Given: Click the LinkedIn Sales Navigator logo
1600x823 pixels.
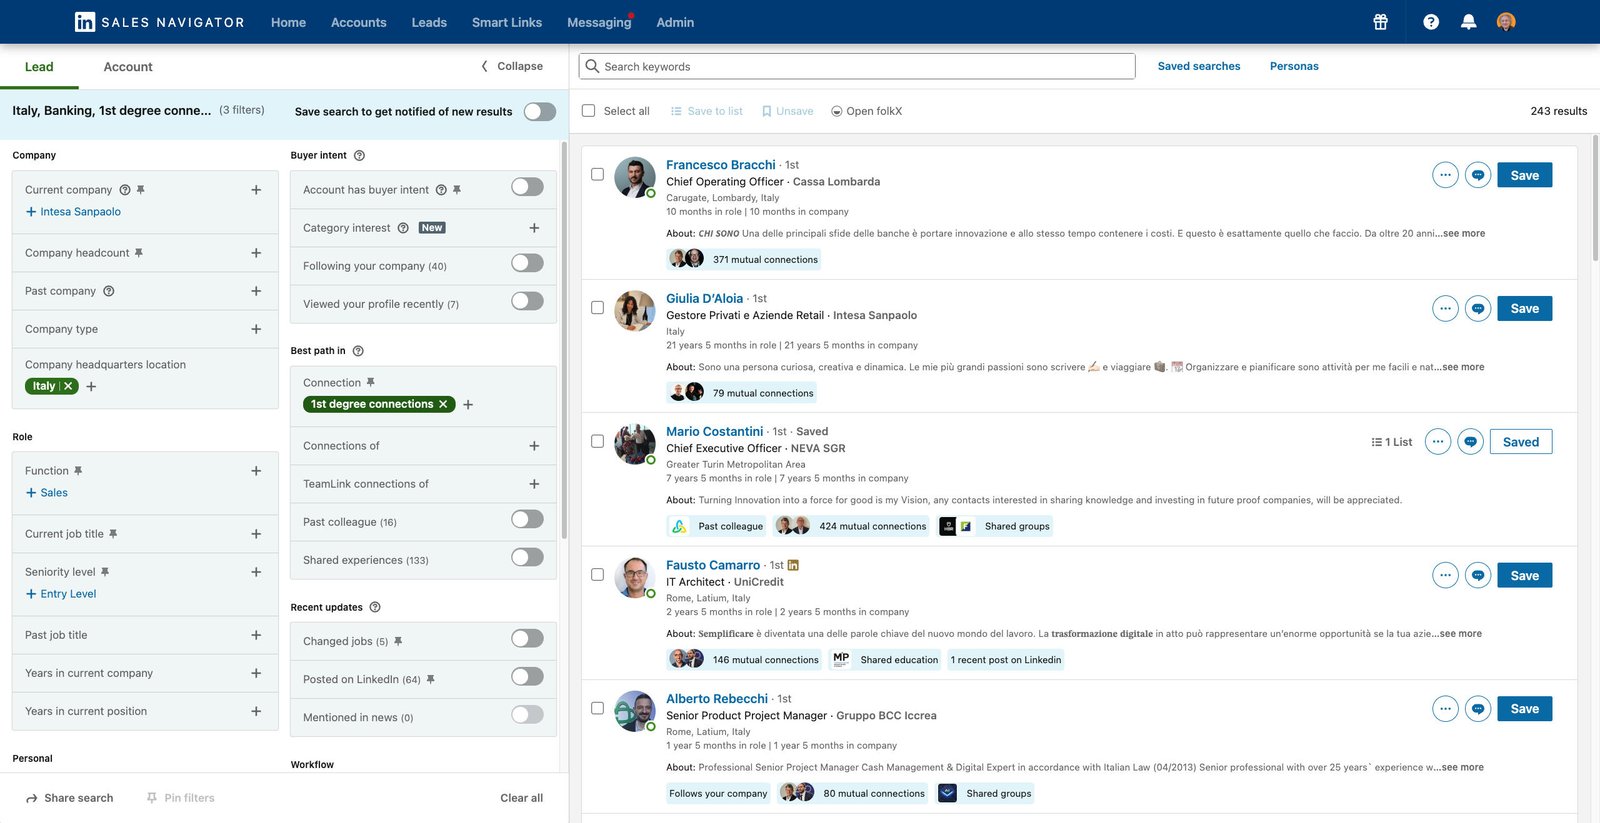Looking at the screenshot, I should pos(159,22).
